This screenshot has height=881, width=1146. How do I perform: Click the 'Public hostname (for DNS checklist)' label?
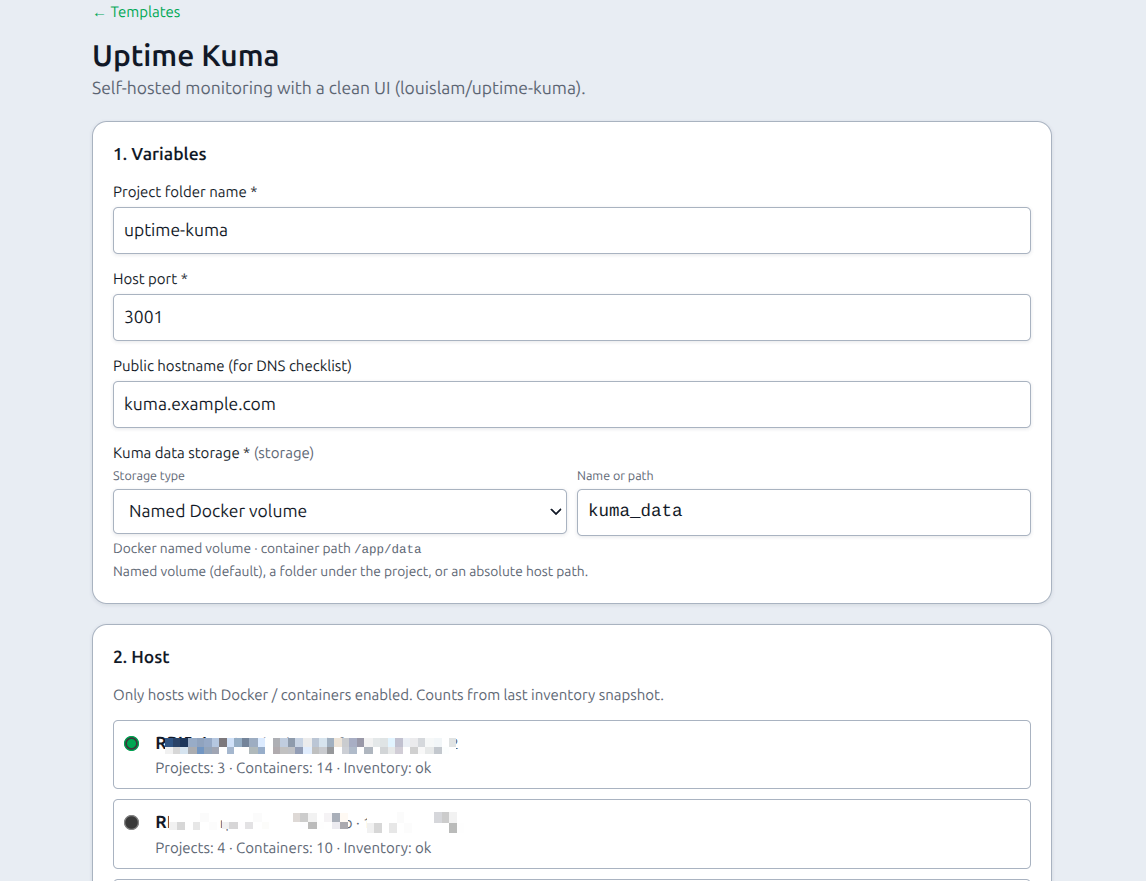pyautogui.click(x=232, y=366)
